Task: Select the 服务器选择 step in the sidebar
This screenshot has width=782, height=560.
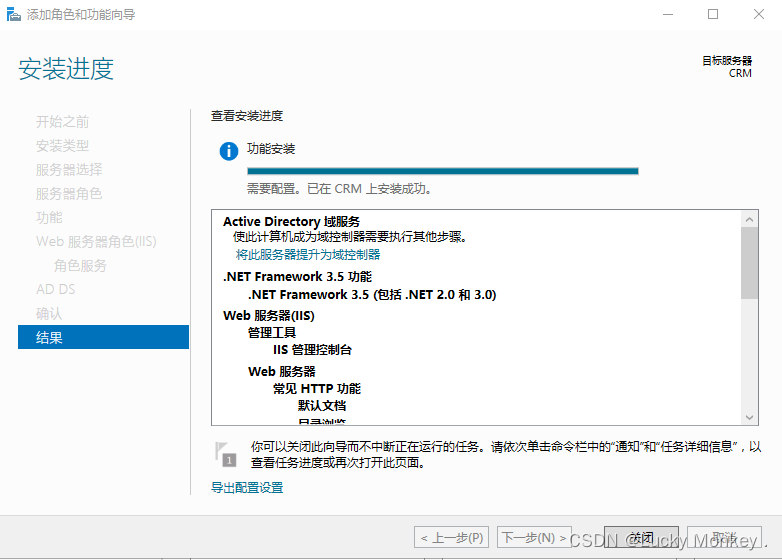Action: point(69,170)
